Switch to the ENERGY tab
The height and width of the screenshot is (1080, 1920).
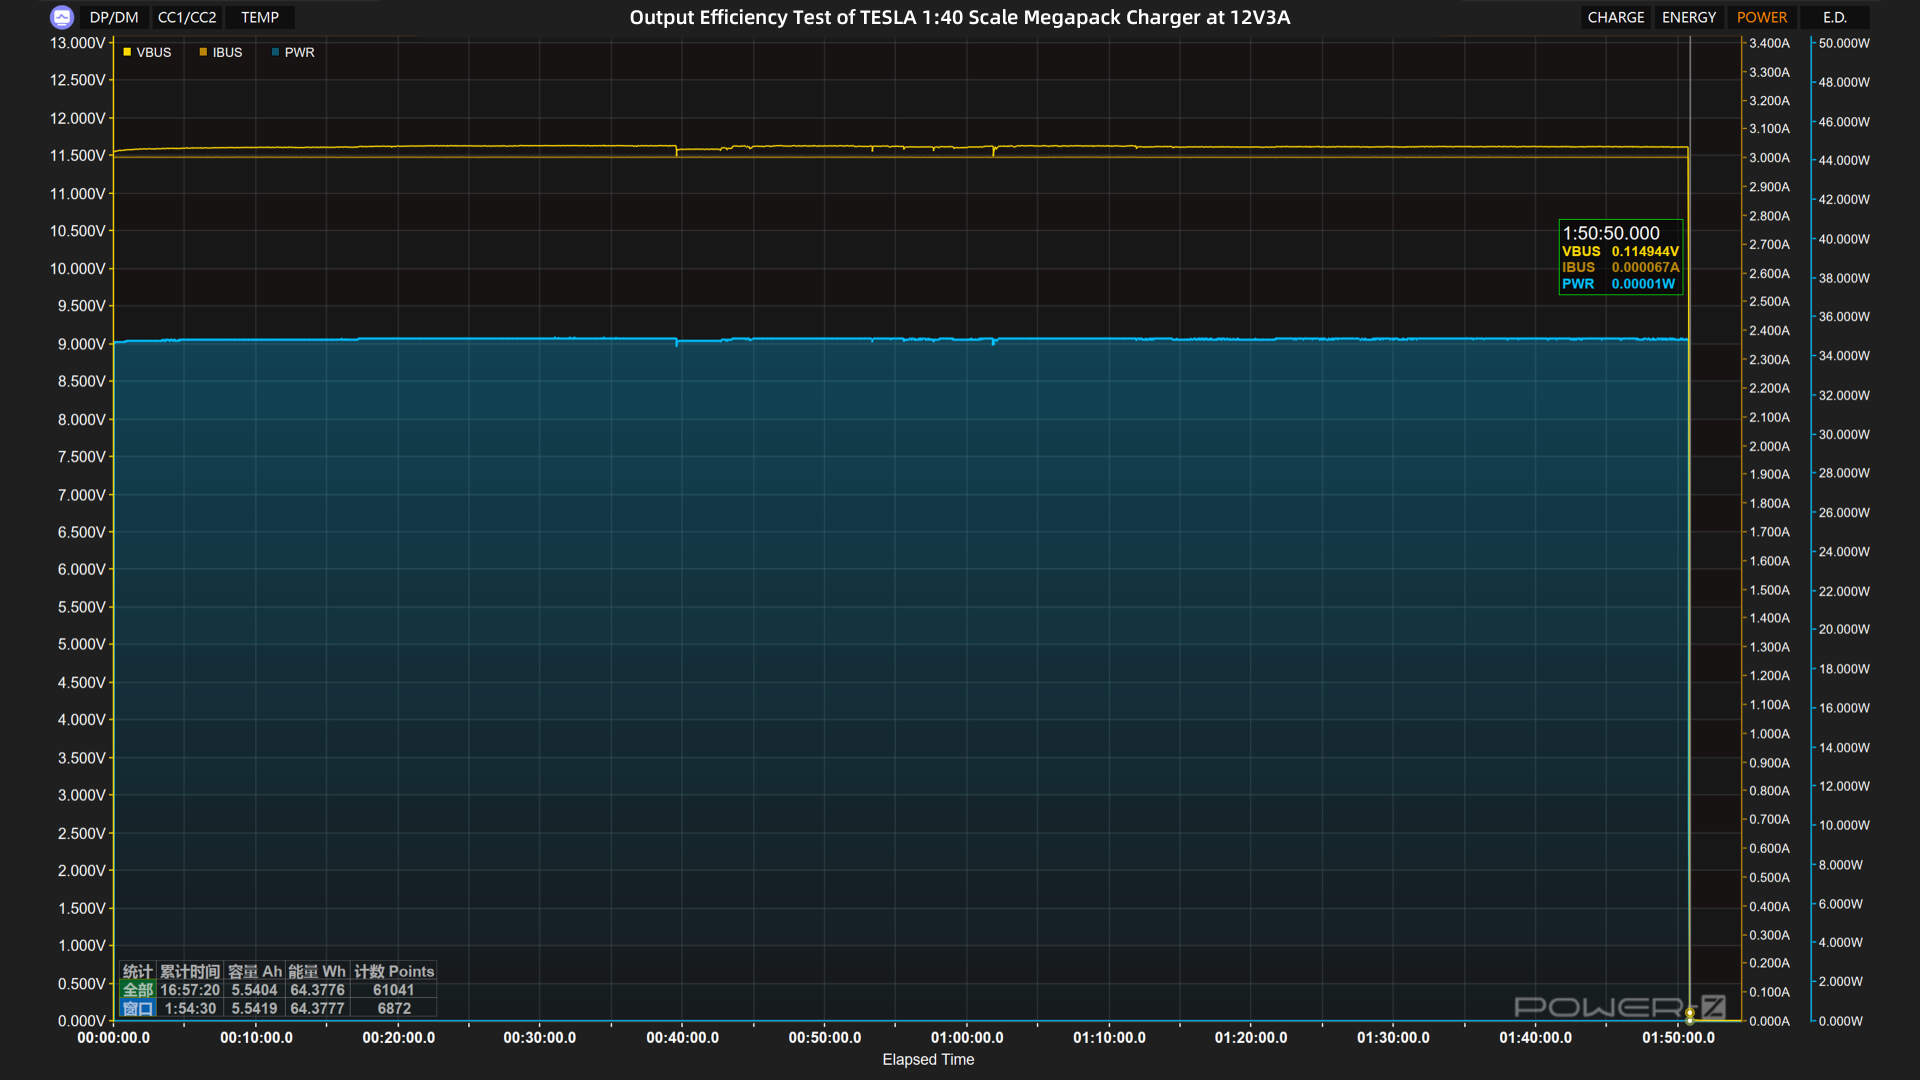tap(1688, 17)
